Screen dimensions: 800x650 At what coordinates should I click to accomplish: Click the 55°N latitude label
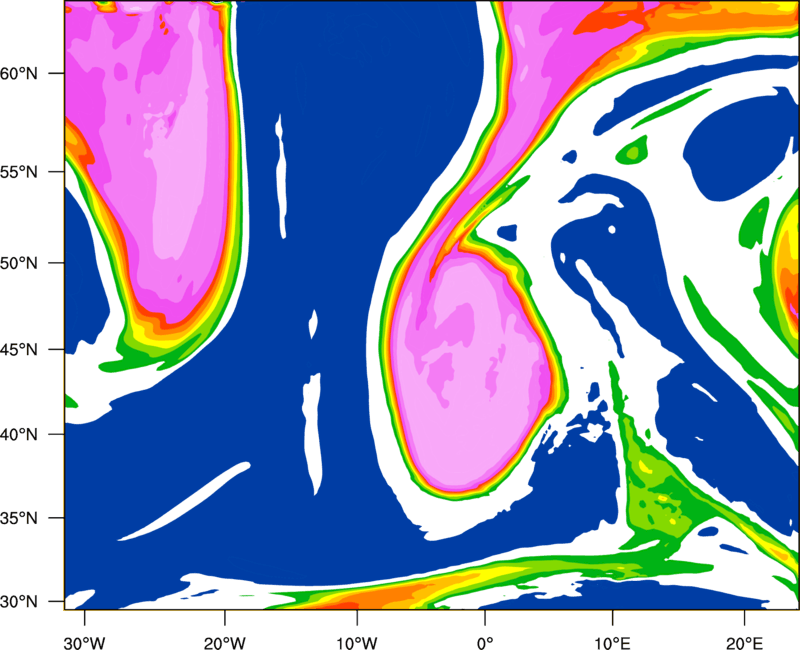pos(19,172)
